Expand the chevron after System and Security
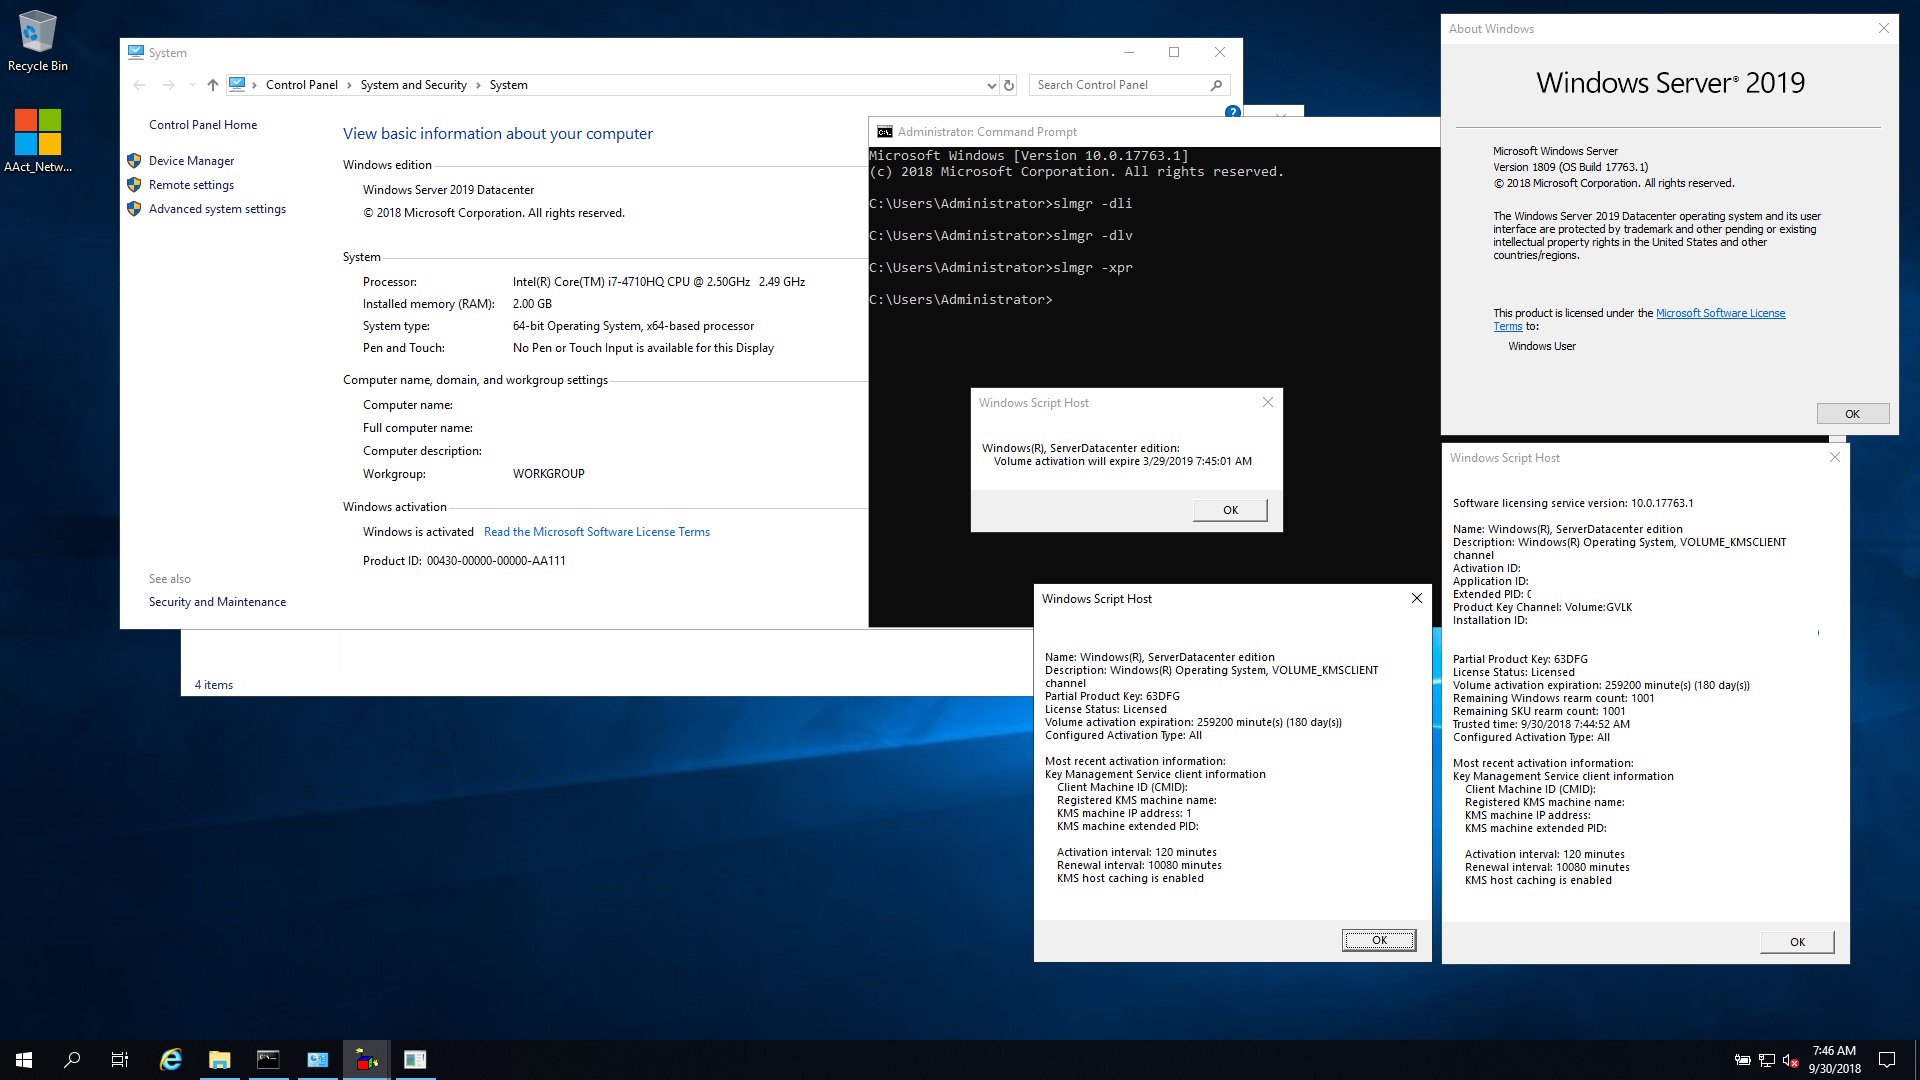The image size is (1920, 1080). [478, 85]
